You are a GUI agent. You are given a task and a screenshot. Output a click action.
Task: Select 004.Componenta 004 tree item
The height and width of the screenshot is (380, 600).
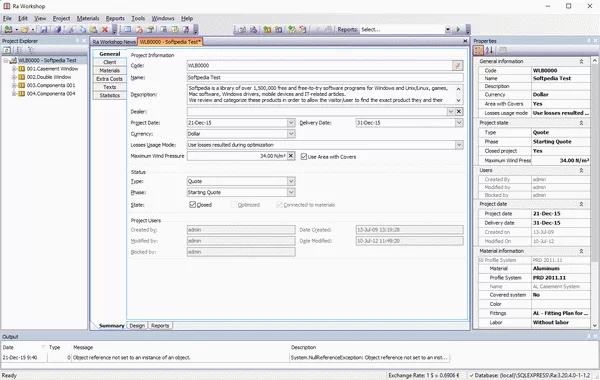click(51, 94)
